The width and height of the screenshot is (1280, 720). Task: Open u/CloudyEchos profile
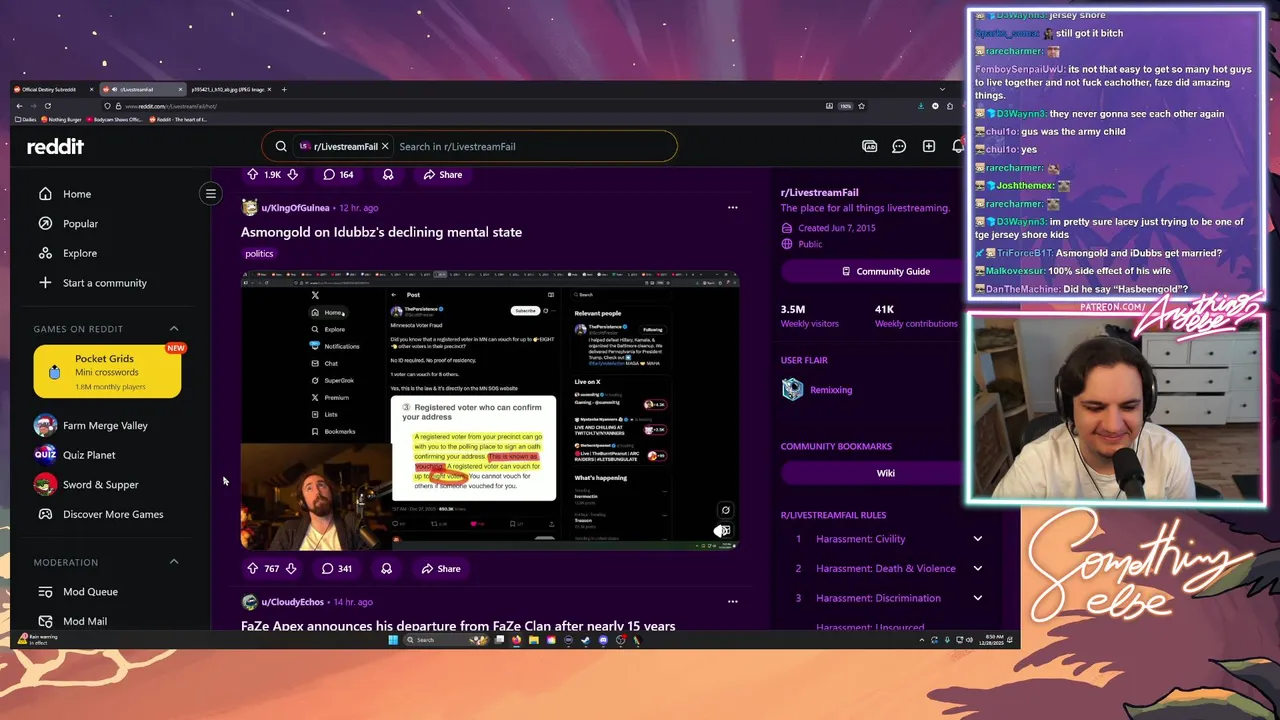point(293,602)
